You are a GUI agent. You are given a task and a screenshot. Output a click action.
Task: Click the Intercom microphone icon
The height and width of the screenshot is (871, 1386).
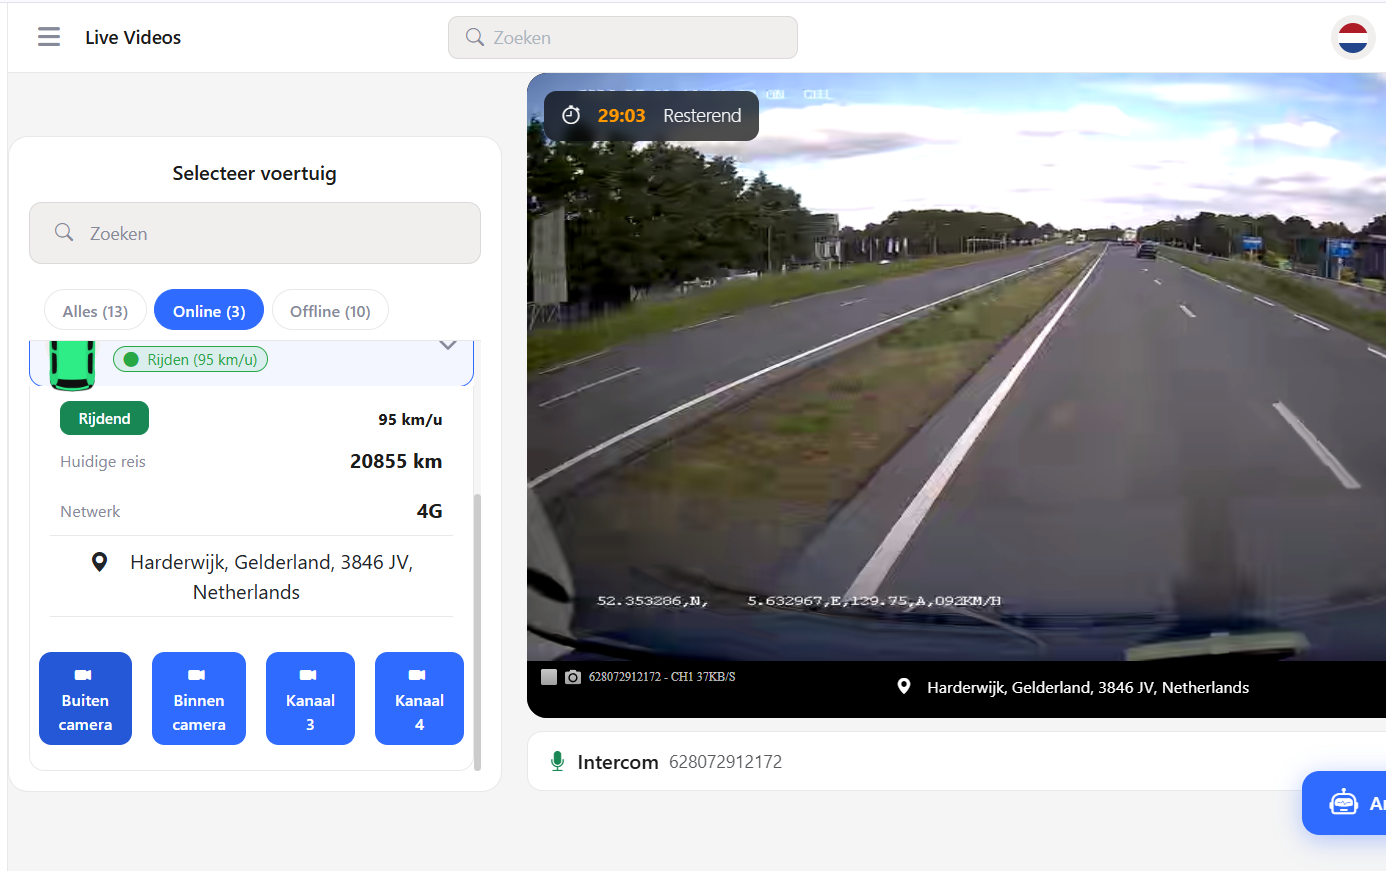coord(557,761)
